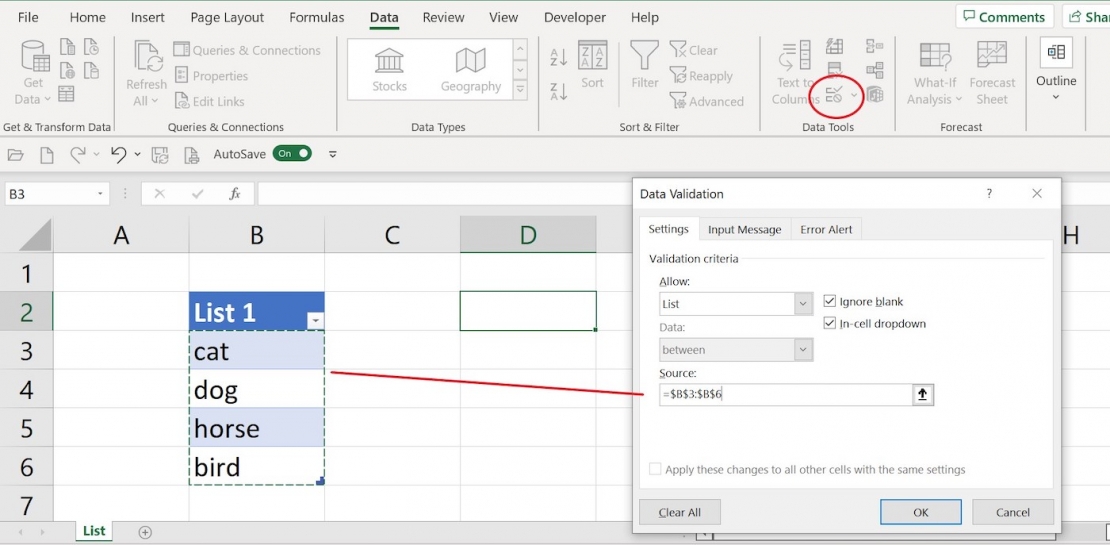The width and height of the screenshot is (1110, 545).
Task: Add a new sheet with plus button
Action: click(x=145, y=532)
